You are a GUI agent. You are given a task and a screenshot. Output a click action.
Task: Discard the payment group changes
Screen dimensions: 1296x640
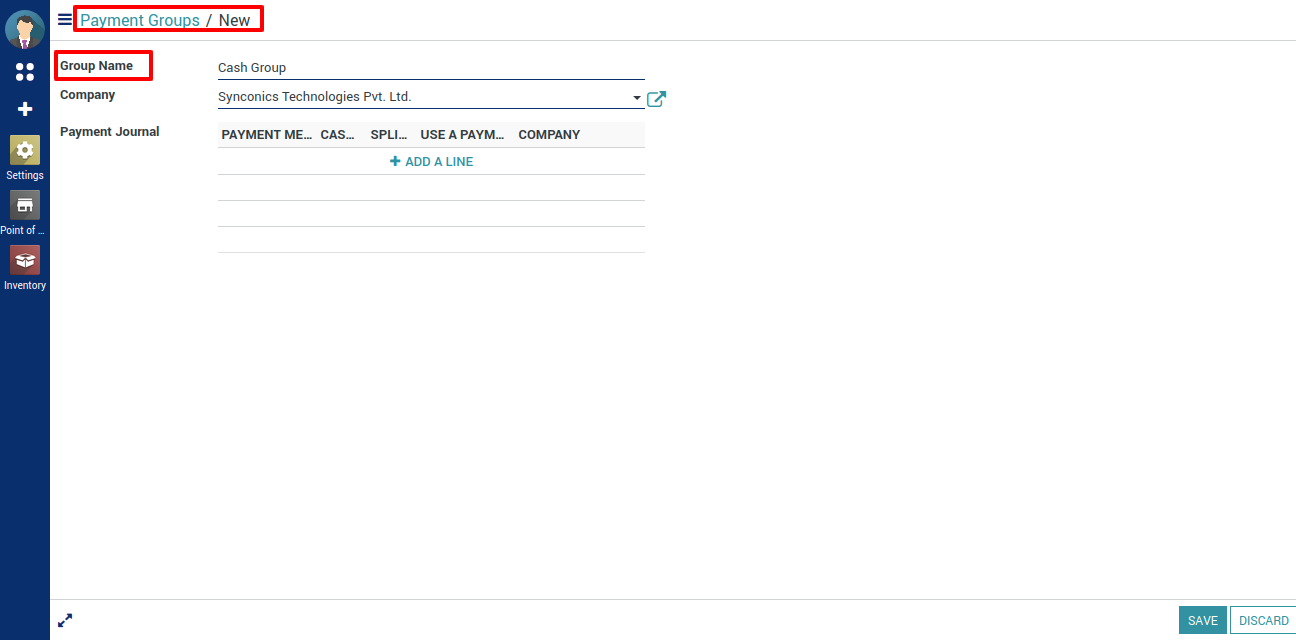coord(1263,621)
